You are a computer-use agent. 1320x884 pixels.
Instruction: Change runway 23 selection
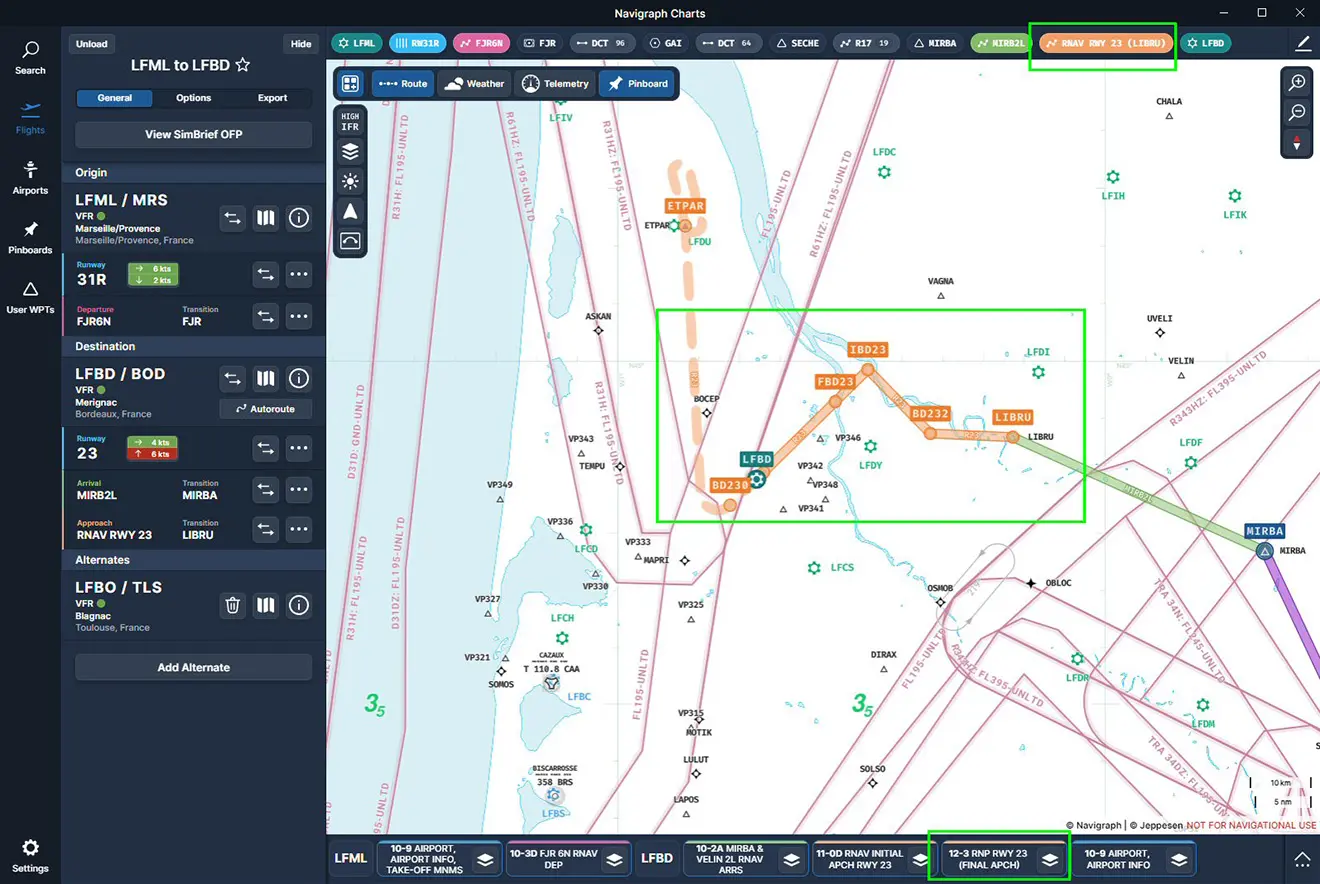pyautogui.click(x=265, y=448)
